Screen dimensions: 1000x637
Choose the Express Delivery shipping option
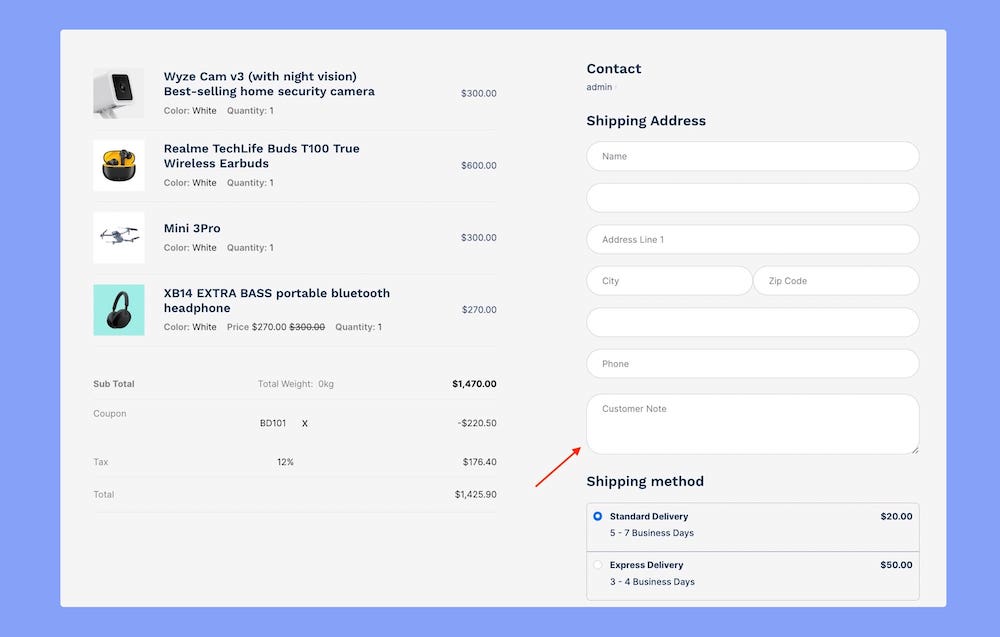[598, 565]
